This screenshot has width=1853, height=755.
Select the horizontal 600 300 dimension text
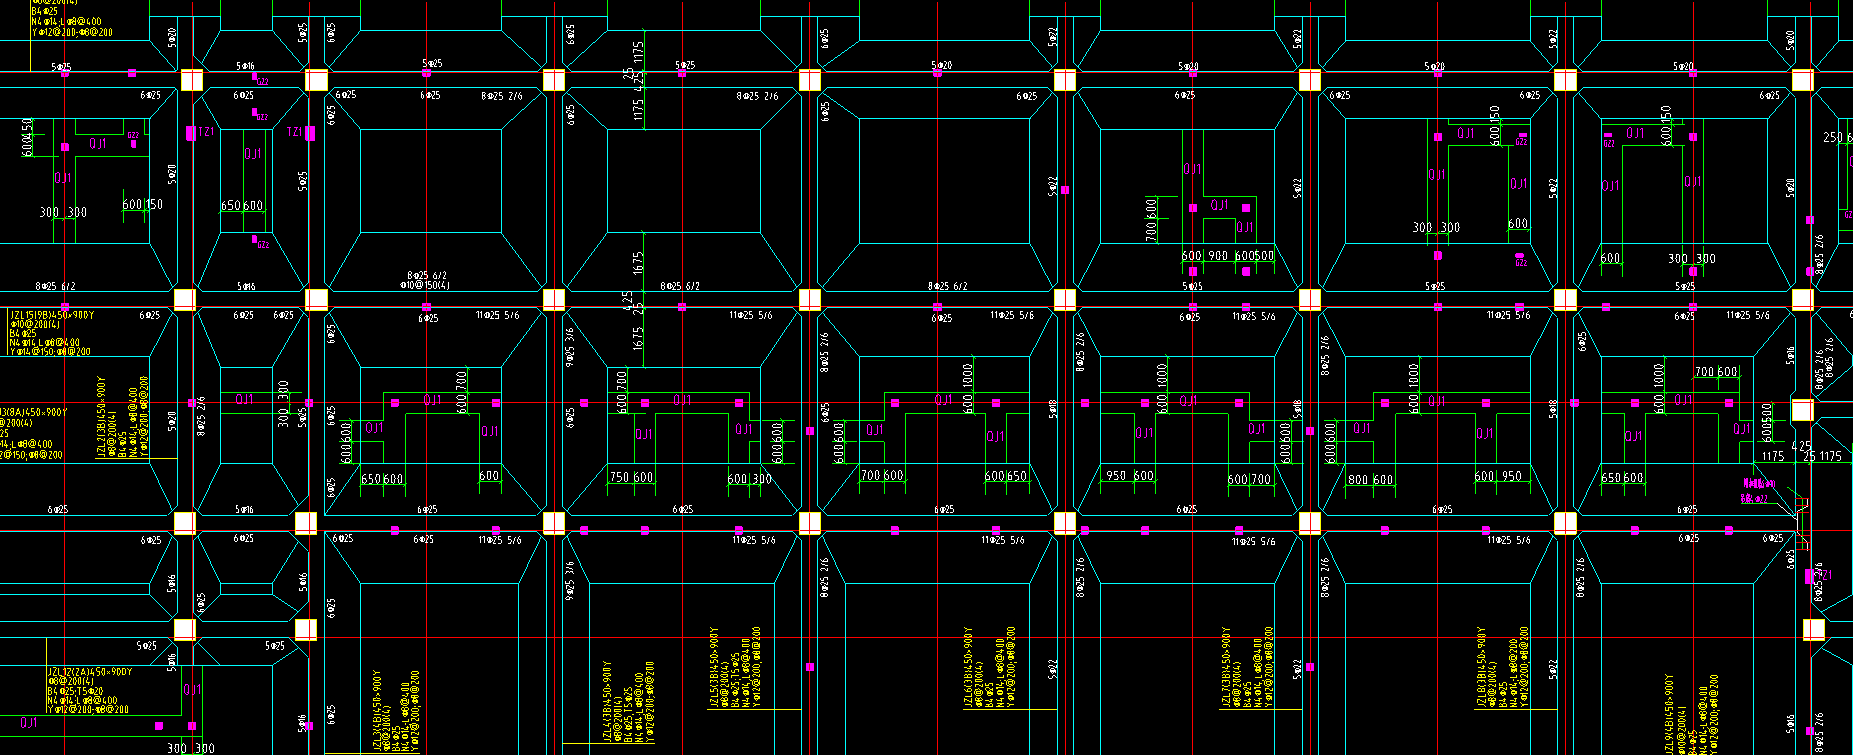(749, 478)
